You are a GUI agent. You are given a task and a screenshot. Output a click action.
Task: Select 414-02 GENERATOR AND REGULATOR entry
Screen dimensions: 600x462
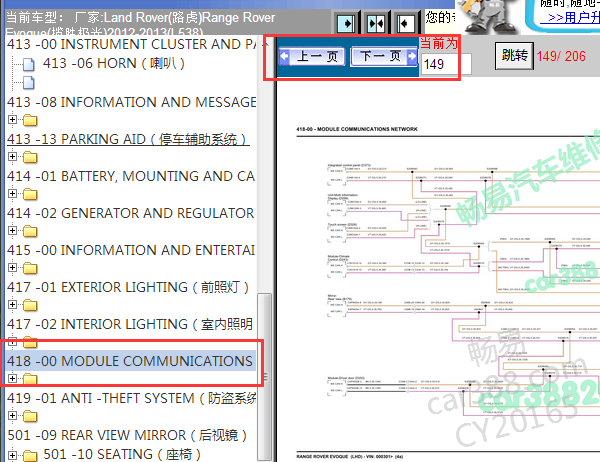(x=130, y=213)
